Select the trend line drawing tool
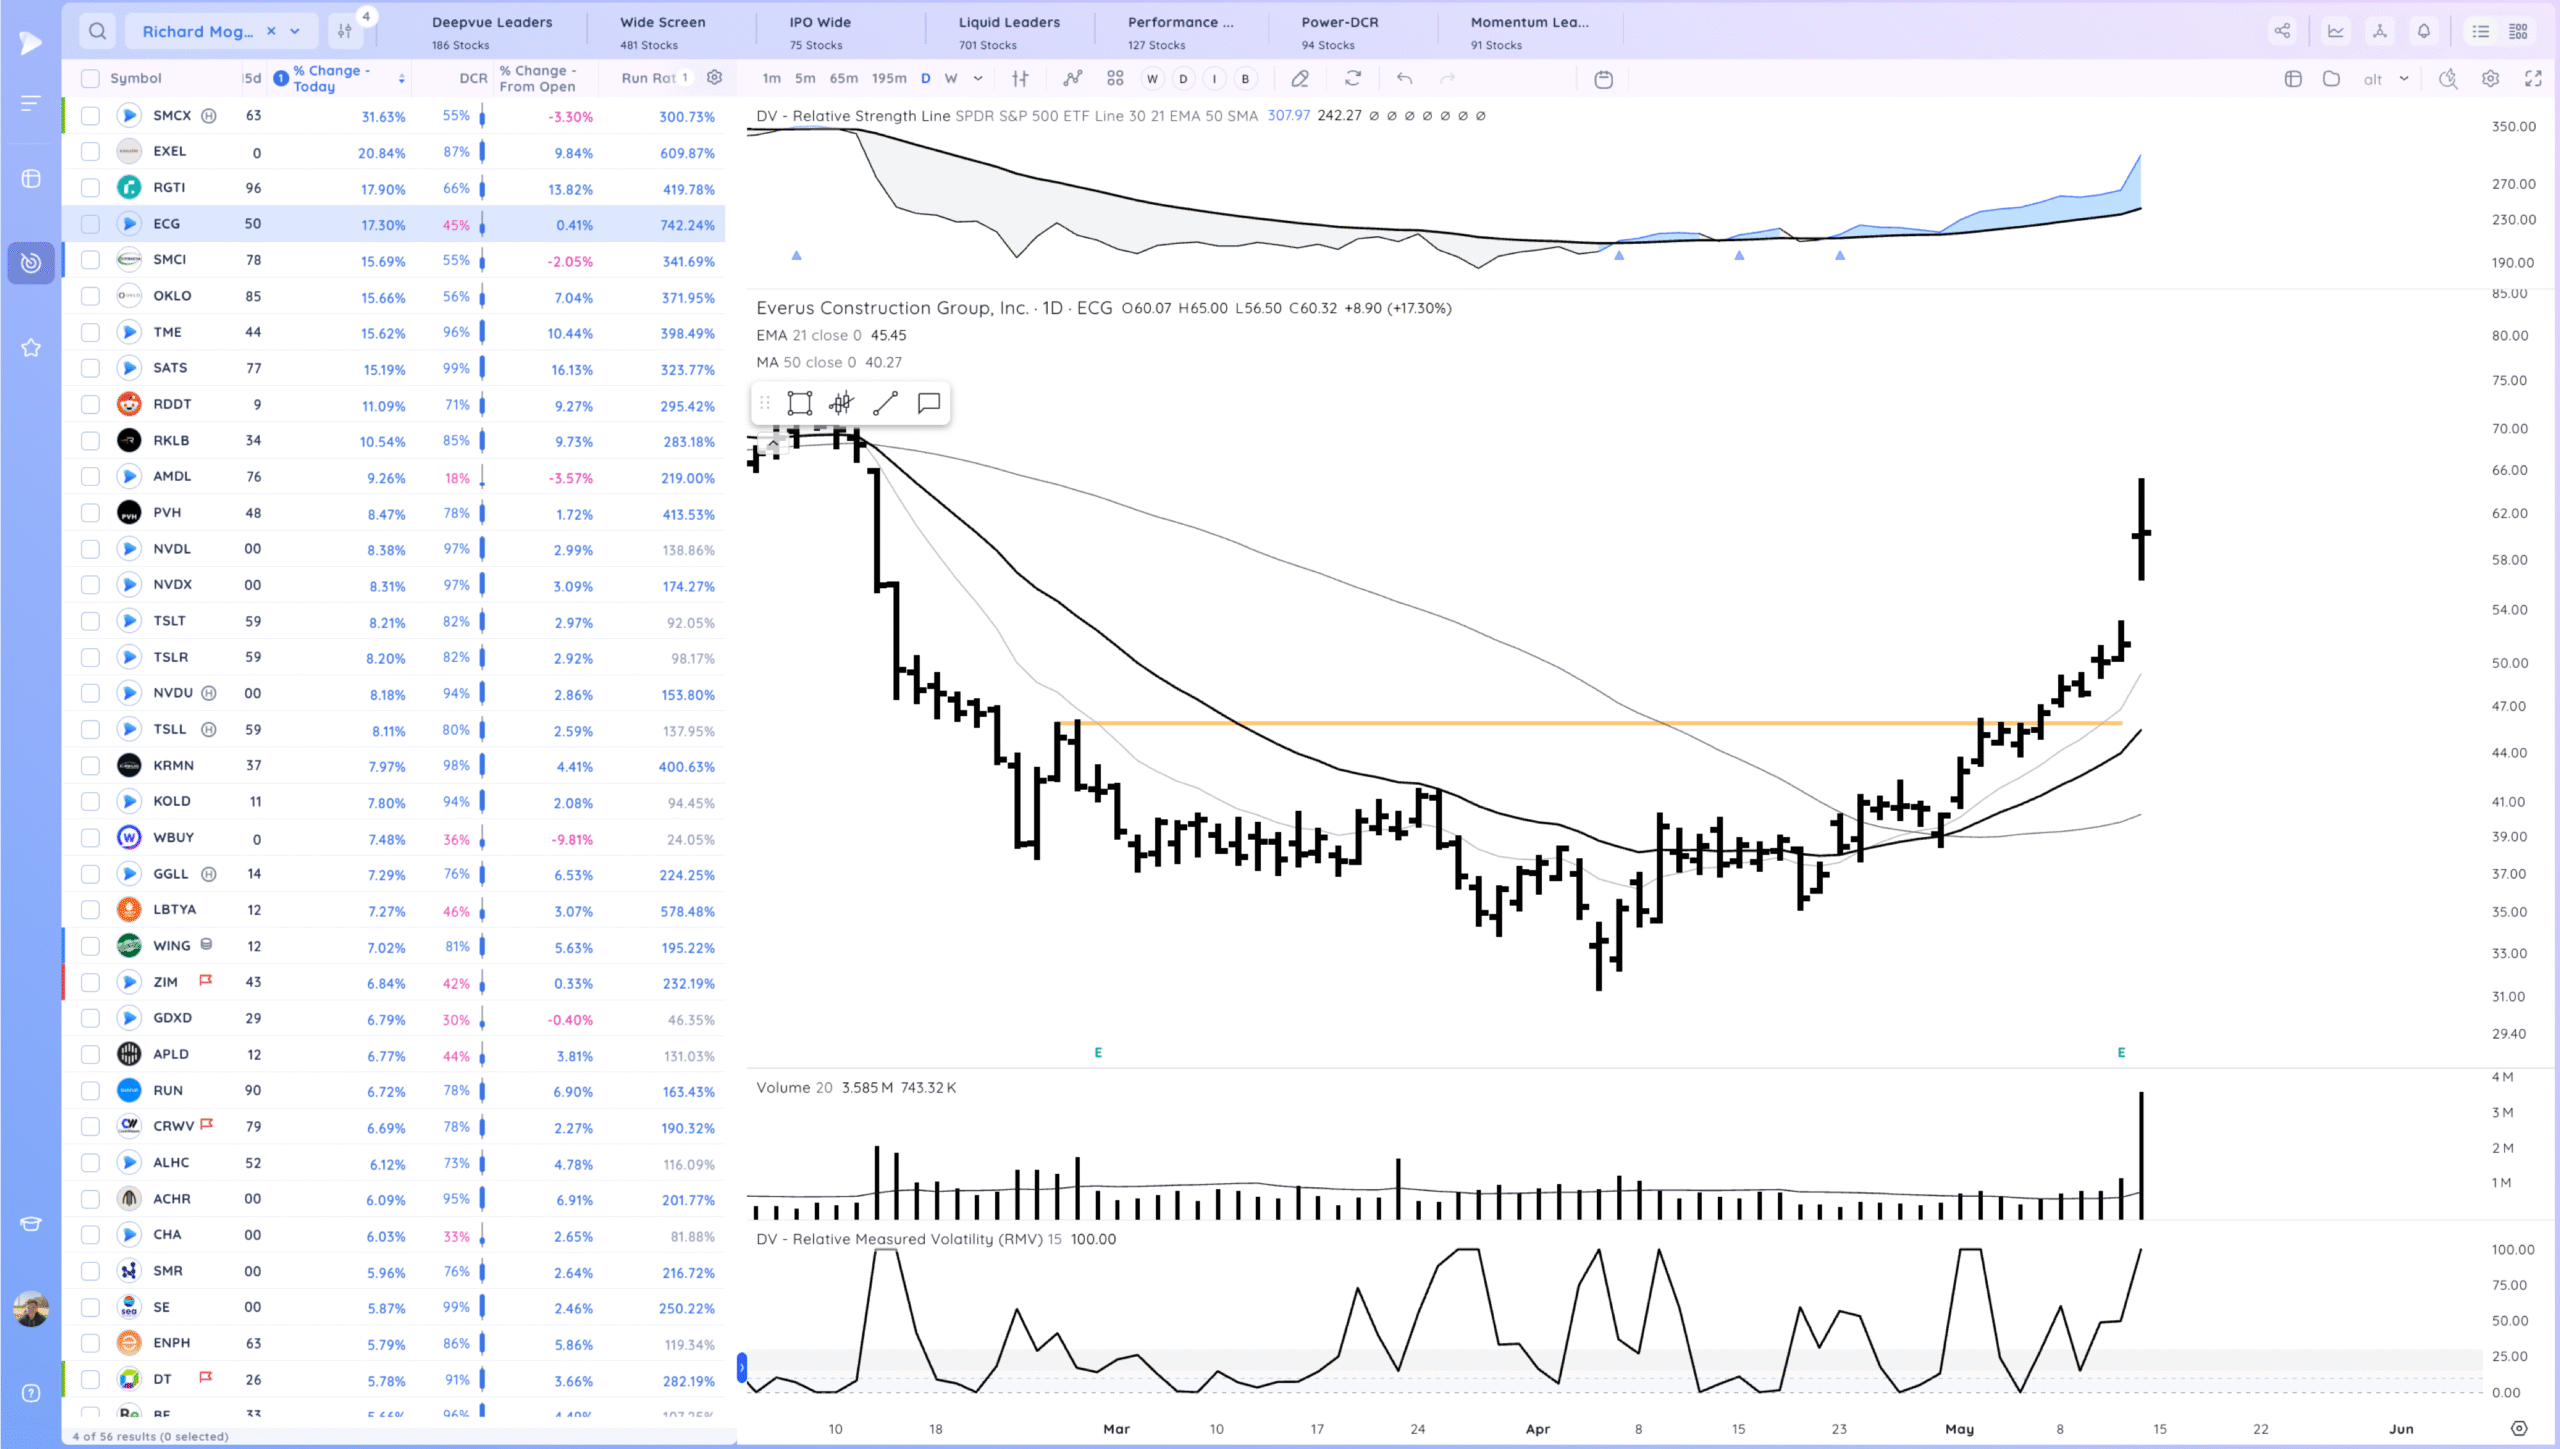2560x1449 pixels. pos(885,403)
